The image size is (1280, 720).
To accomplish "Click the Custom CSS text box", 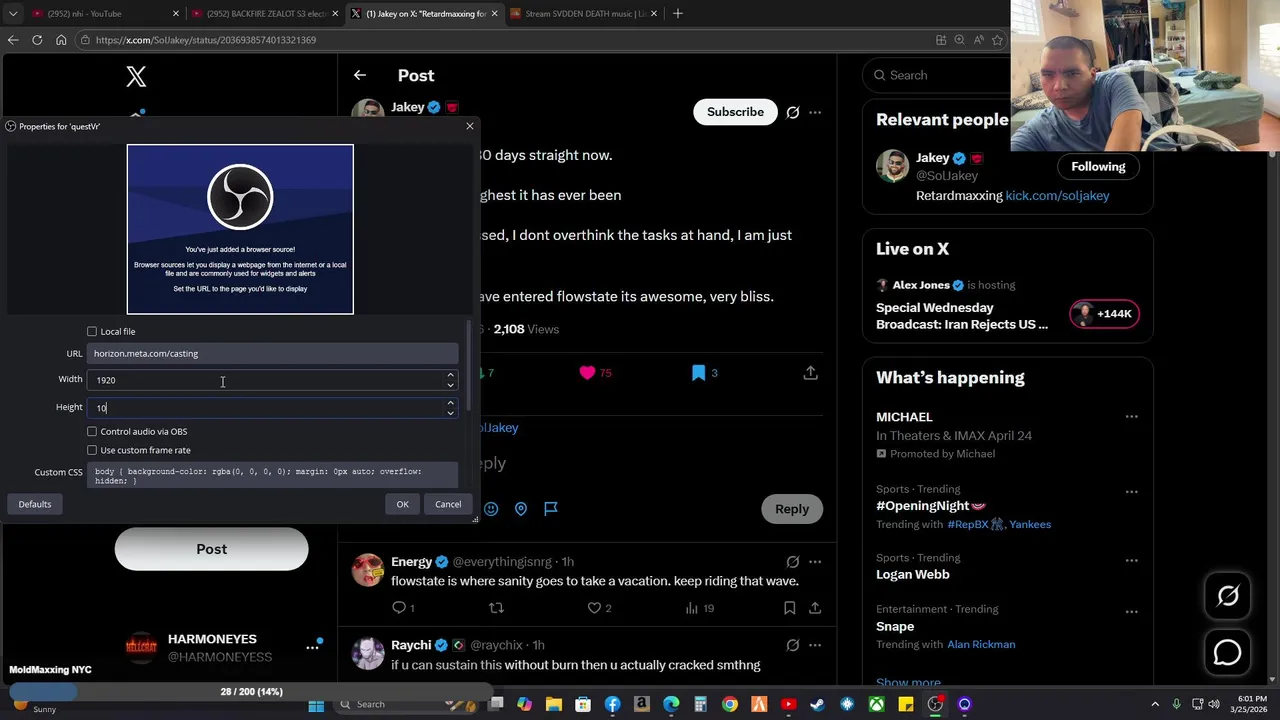I will click(x=272, y=476).
